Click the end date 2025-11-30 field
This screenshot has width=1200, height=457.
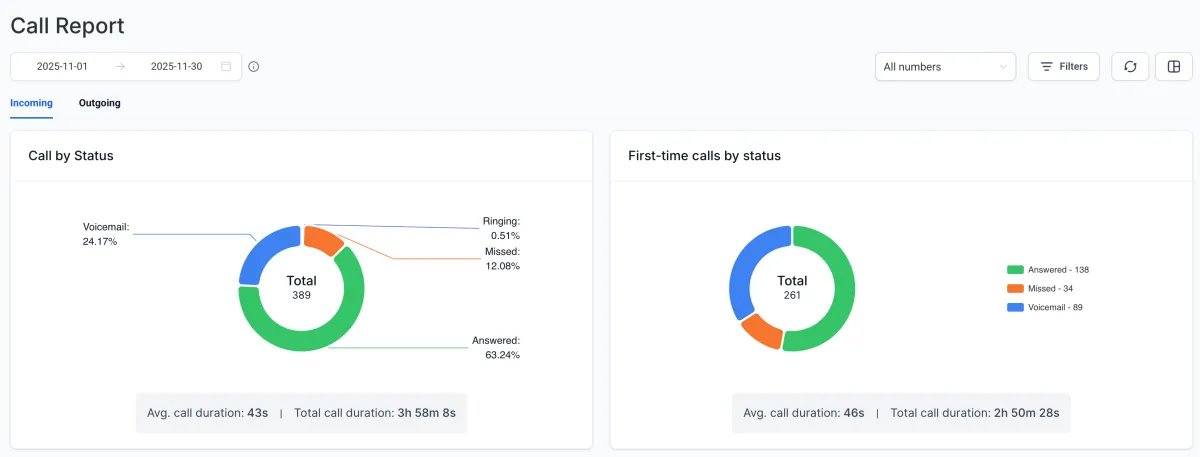tap(176, 67)
